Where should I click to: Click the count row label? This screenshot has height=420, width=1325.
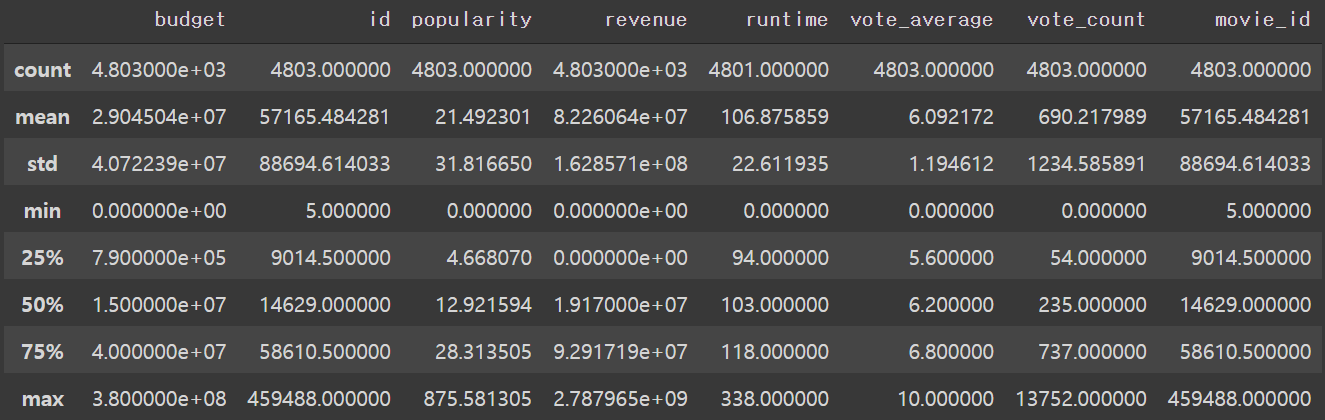click(42, 70)
